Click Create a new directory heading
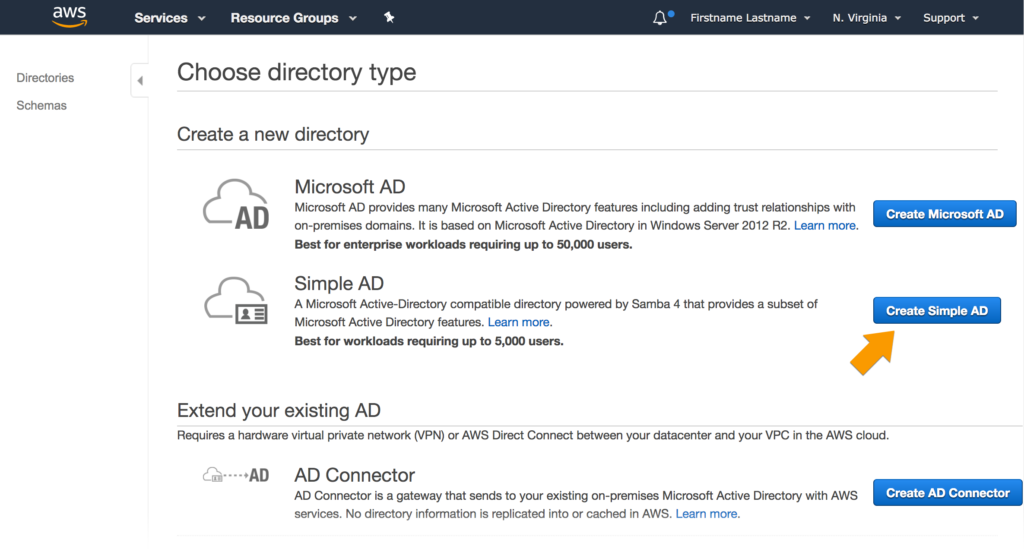Viewport: 1024px width, 549px height. pos(273,134)
